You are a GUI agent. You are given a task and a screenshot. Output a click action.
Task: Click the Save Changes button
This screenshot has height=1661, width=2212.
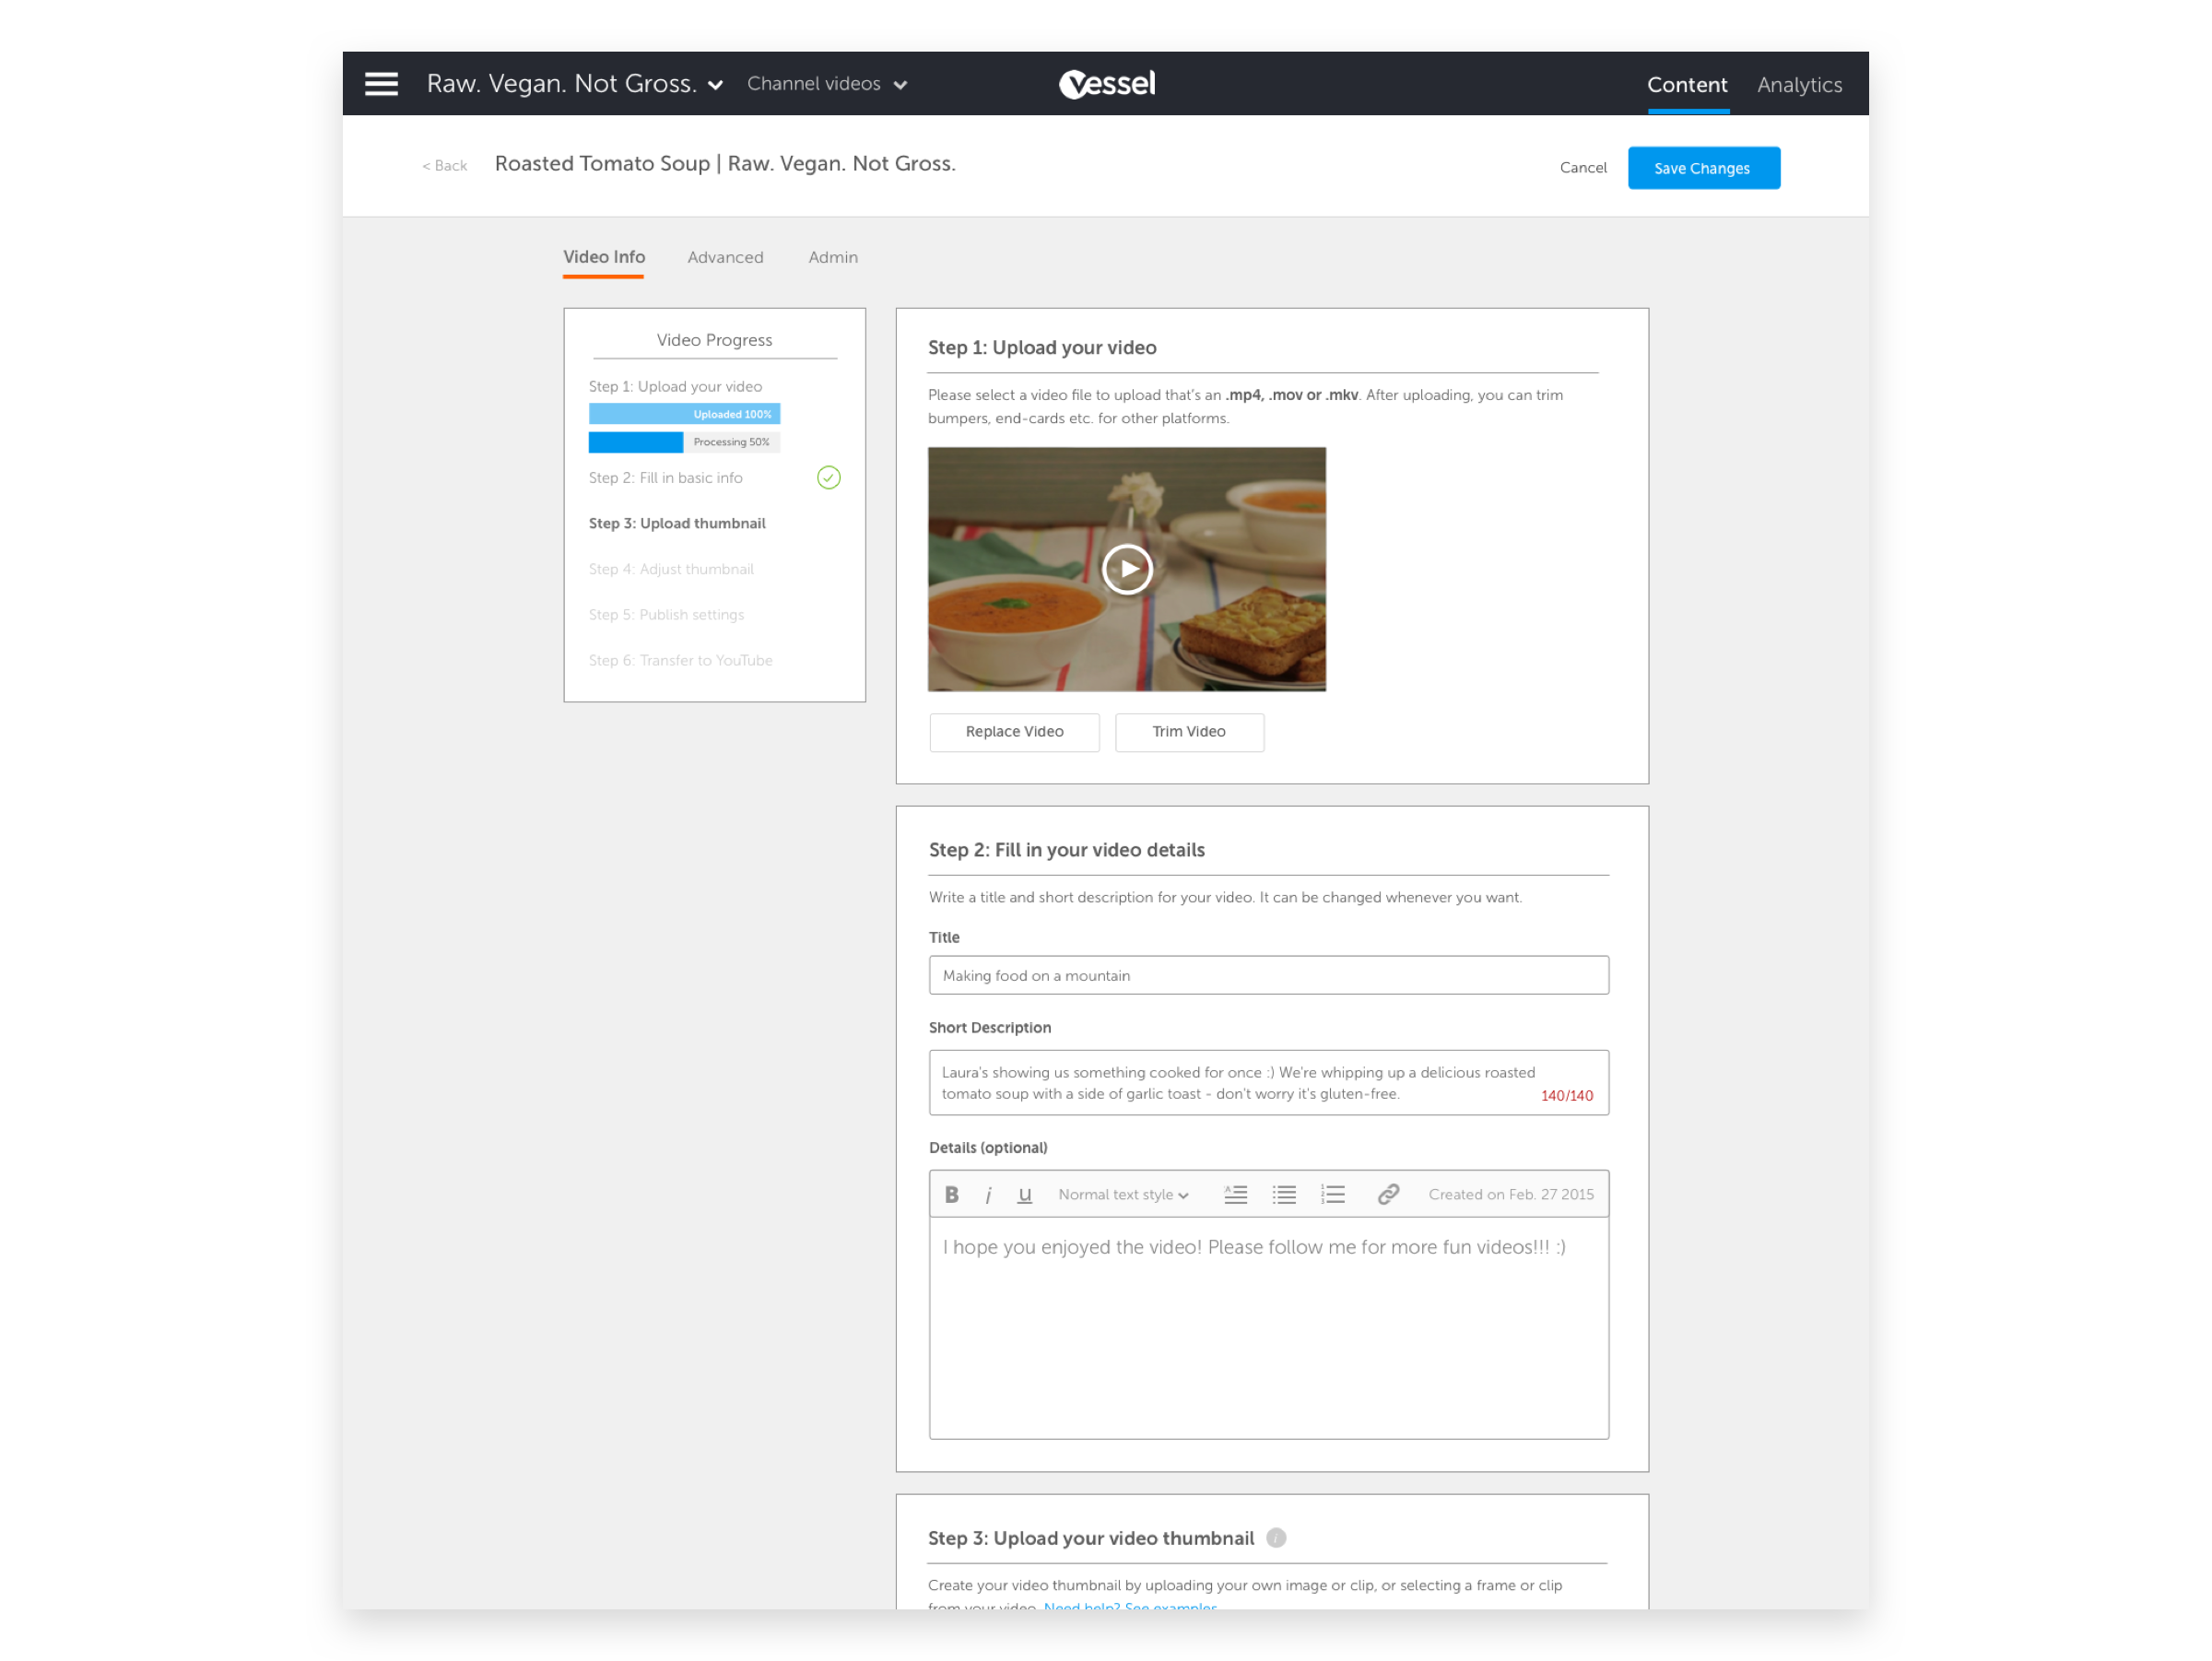(x=1703, y=168)
